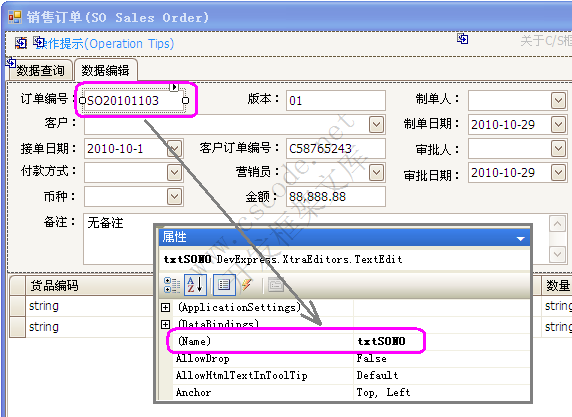This screenshot has height=417, width=572.
Task: Open the 客户 combo box dropdown
Action: click(x=376, y=124)
